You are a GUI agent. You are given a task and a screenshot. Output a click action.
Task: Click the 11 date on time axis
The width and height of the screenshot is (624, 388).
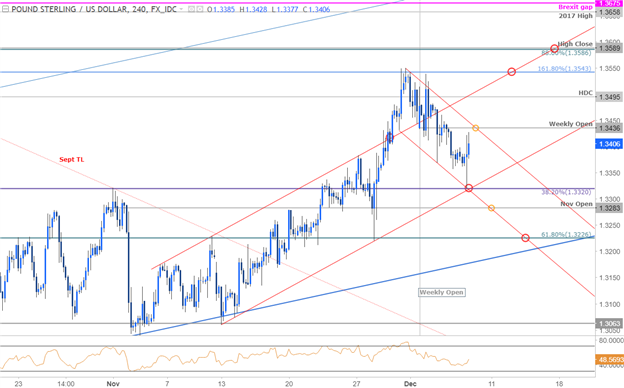coord(491,383)
